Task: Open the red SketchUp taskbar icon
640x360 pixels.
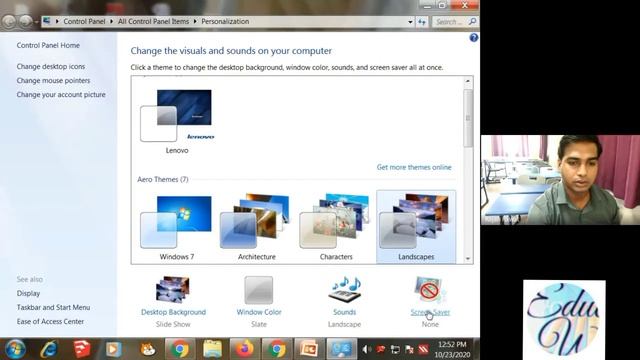Action: [x=81, y=349]
